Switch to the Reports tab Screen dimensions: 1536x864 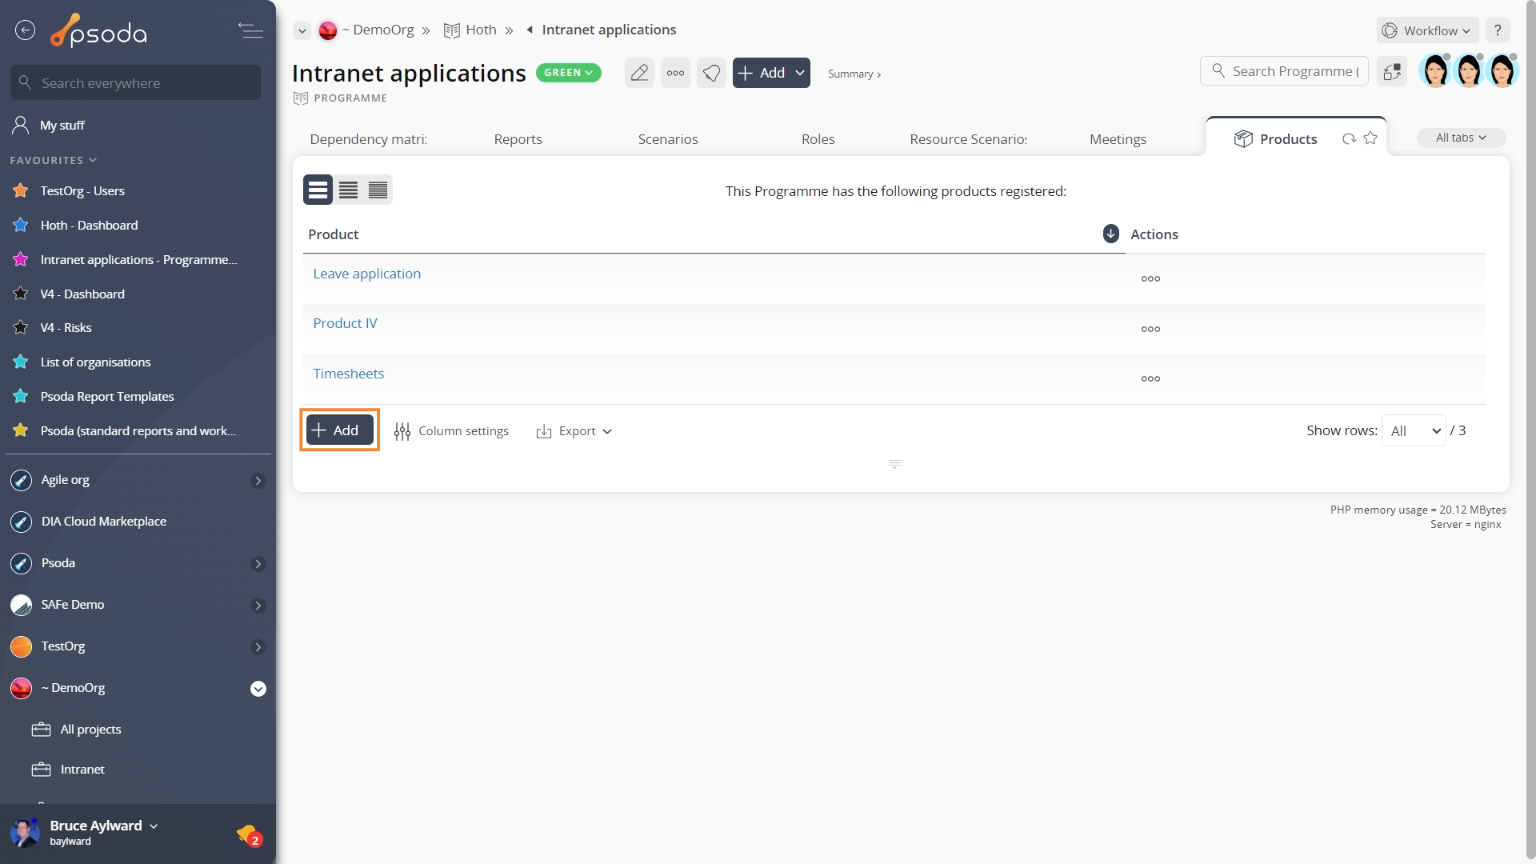[x=518, y=139]
